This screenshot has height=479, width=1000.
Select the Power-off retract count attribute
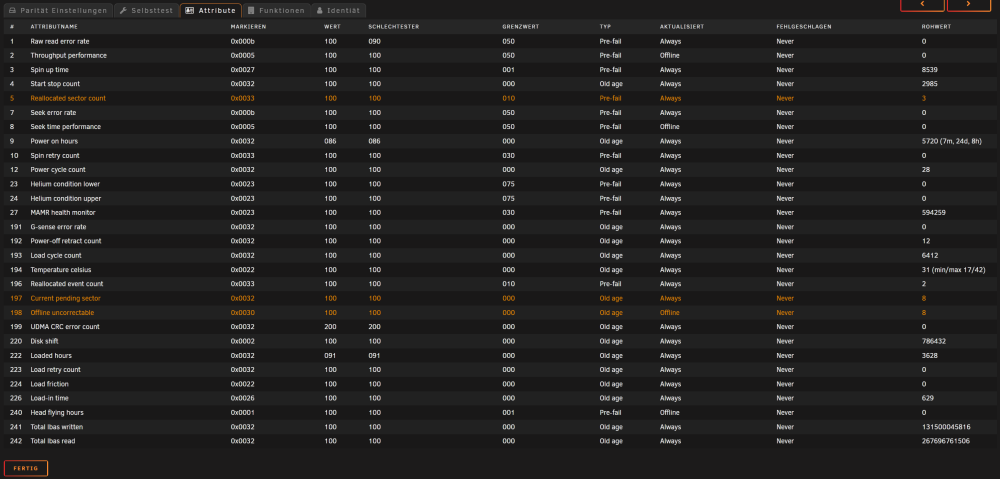[x=66, y=241]
